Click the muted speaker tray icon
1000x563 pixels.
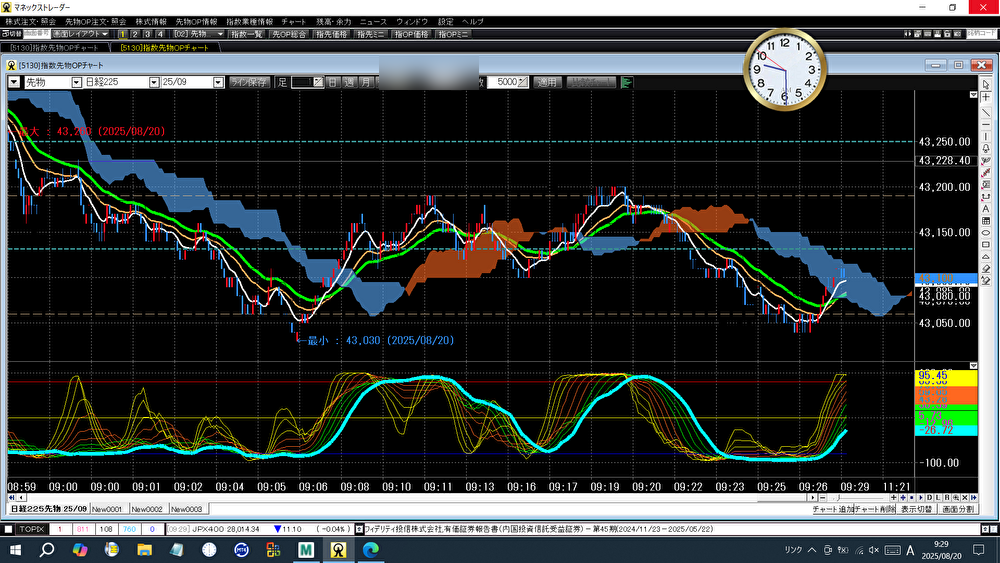coord(874,550)
